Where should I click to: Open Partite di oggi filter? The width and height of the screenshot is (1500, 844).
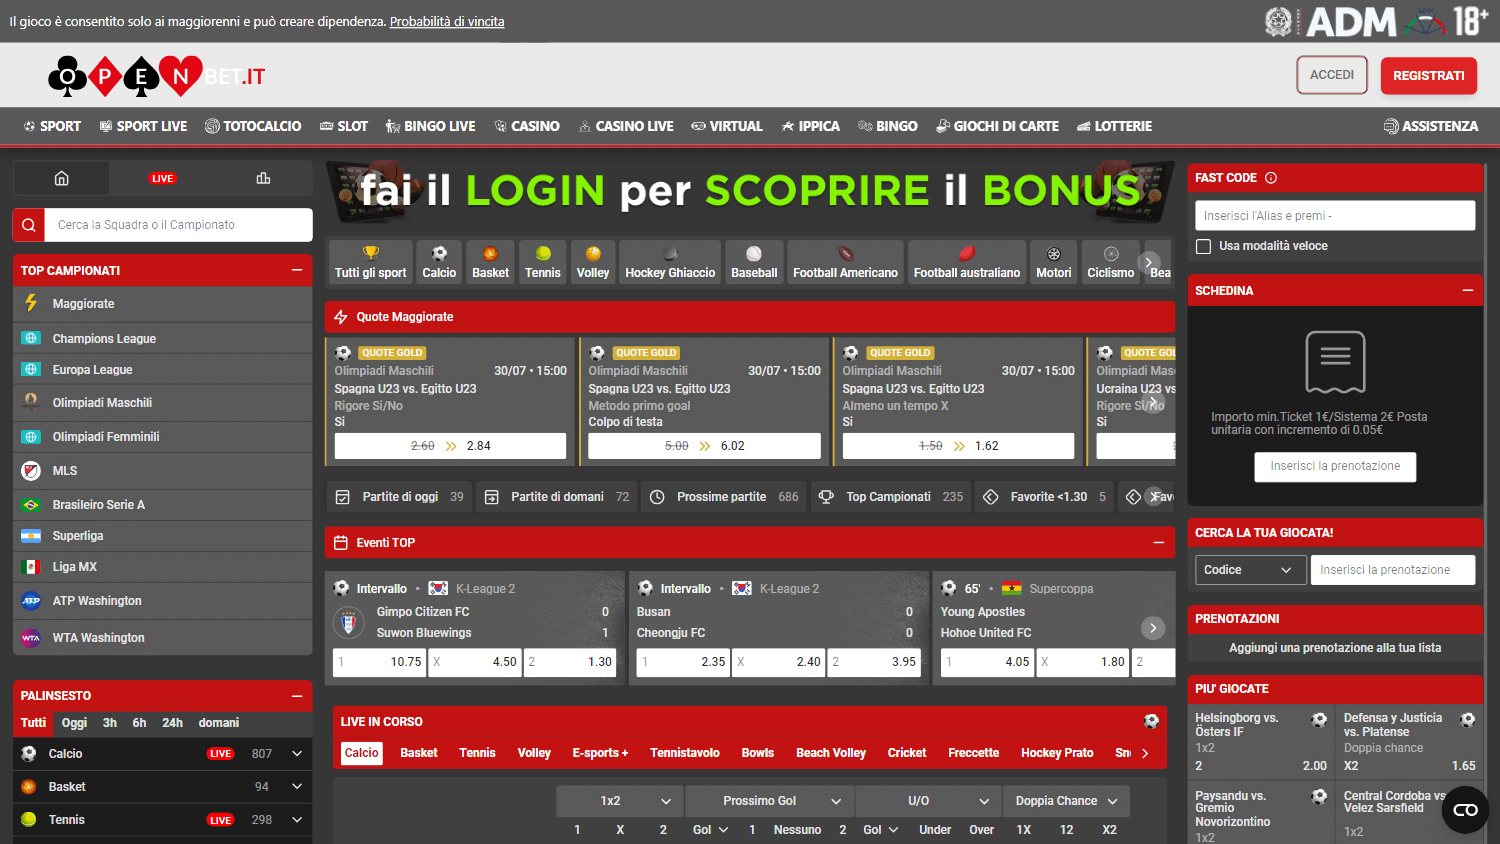click(x=399, y=497)
